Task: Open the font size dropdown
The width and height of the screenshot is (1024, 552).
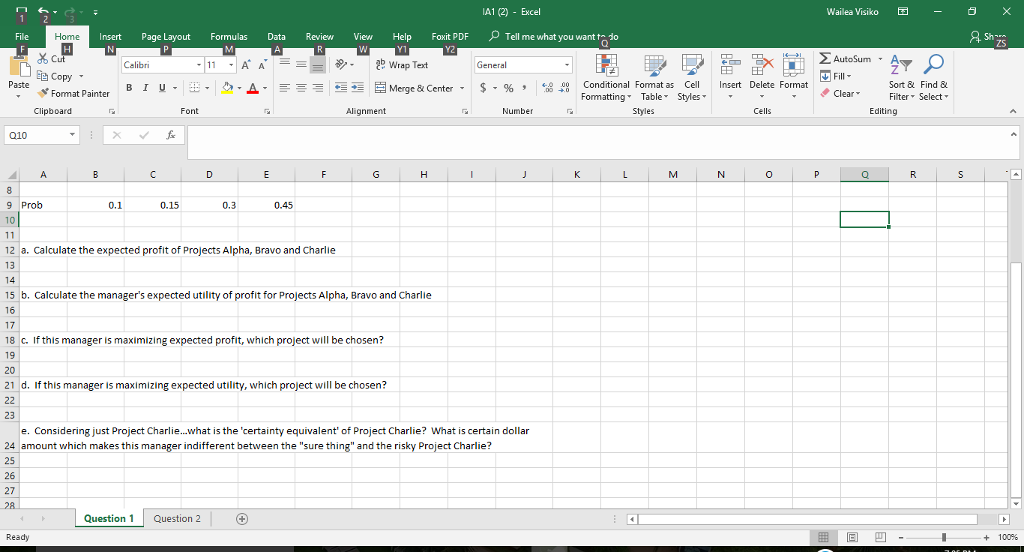Action: (231, 65)
